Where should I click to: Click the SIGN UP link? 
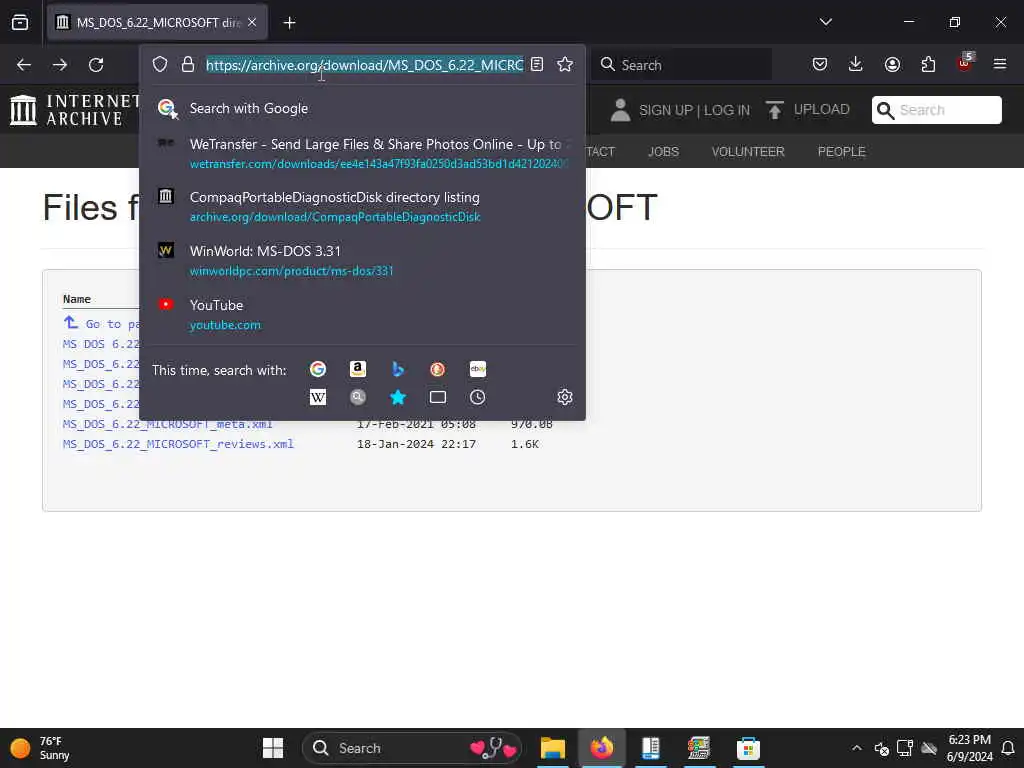(665, 110)
